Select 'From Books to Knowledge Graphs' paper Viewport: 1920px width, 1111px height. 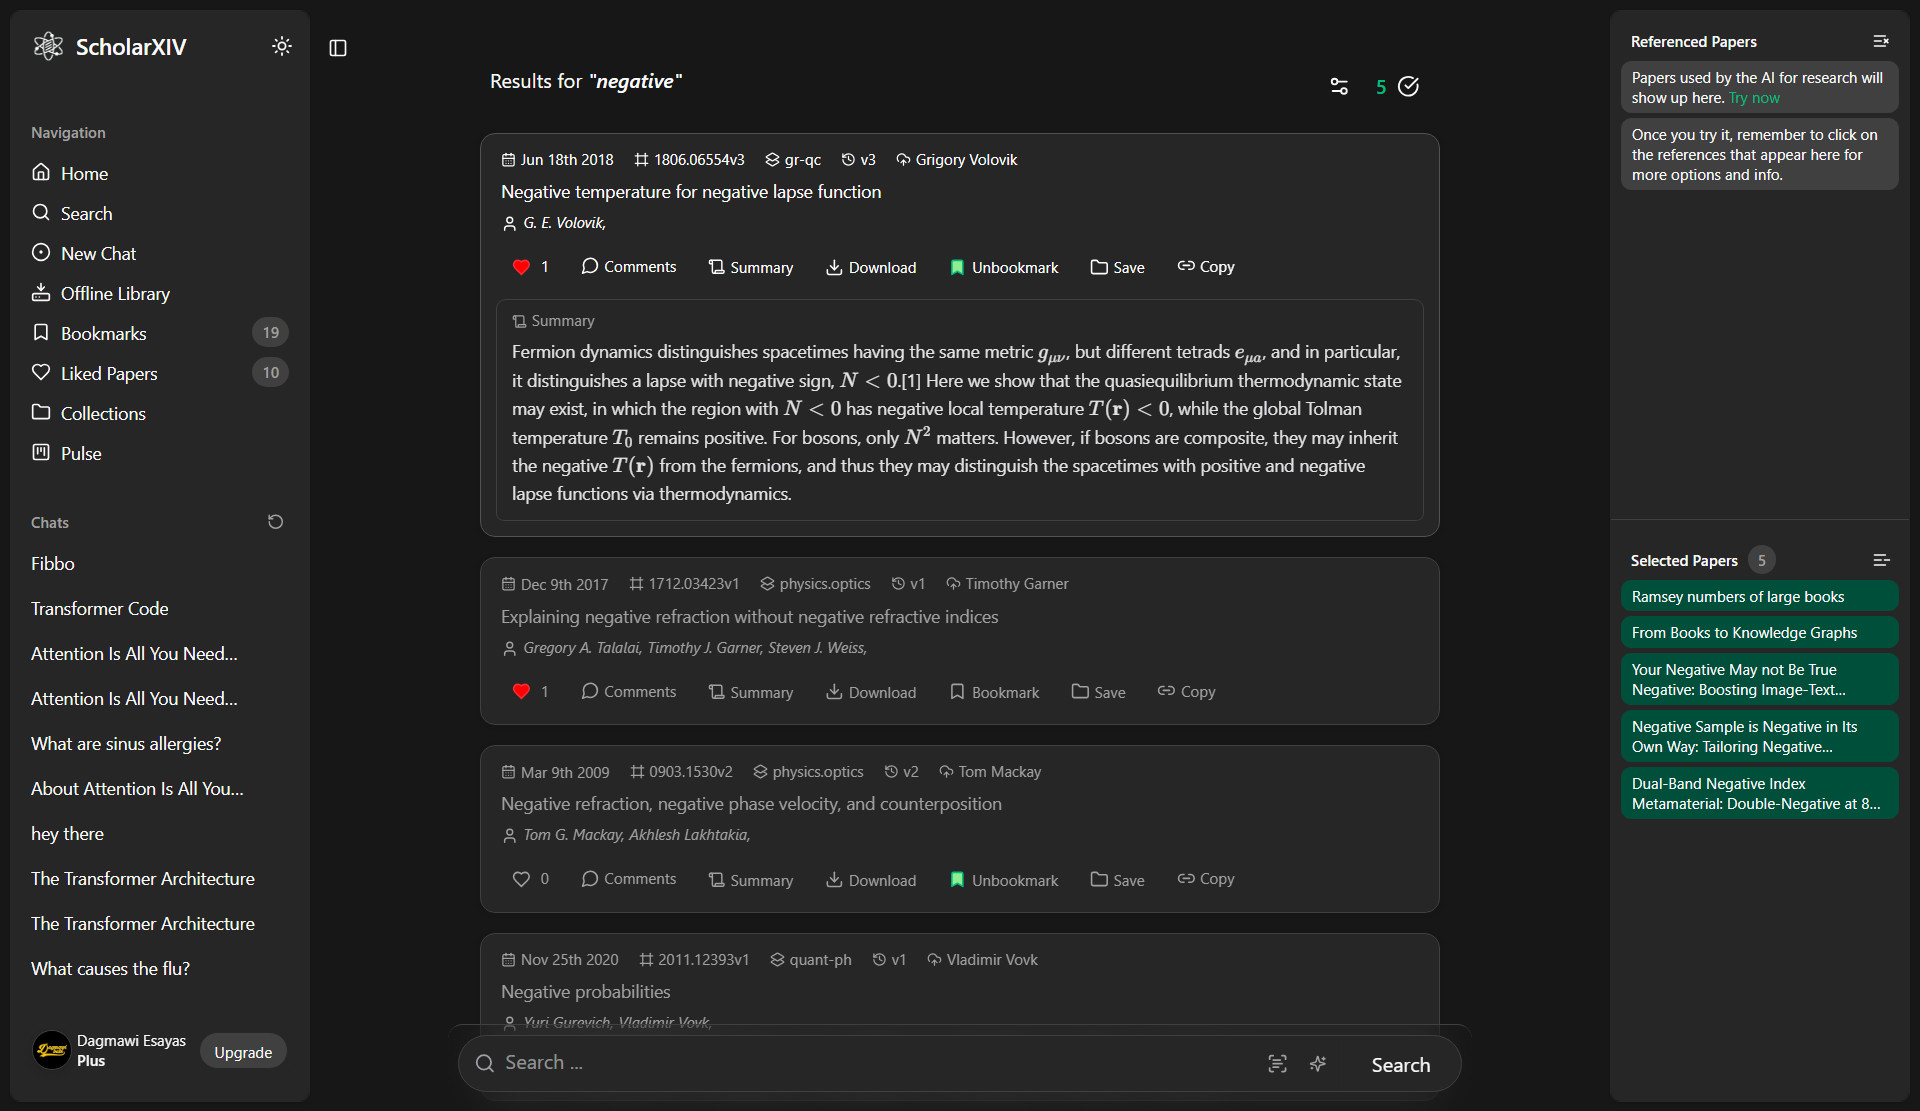[1759, 633]
